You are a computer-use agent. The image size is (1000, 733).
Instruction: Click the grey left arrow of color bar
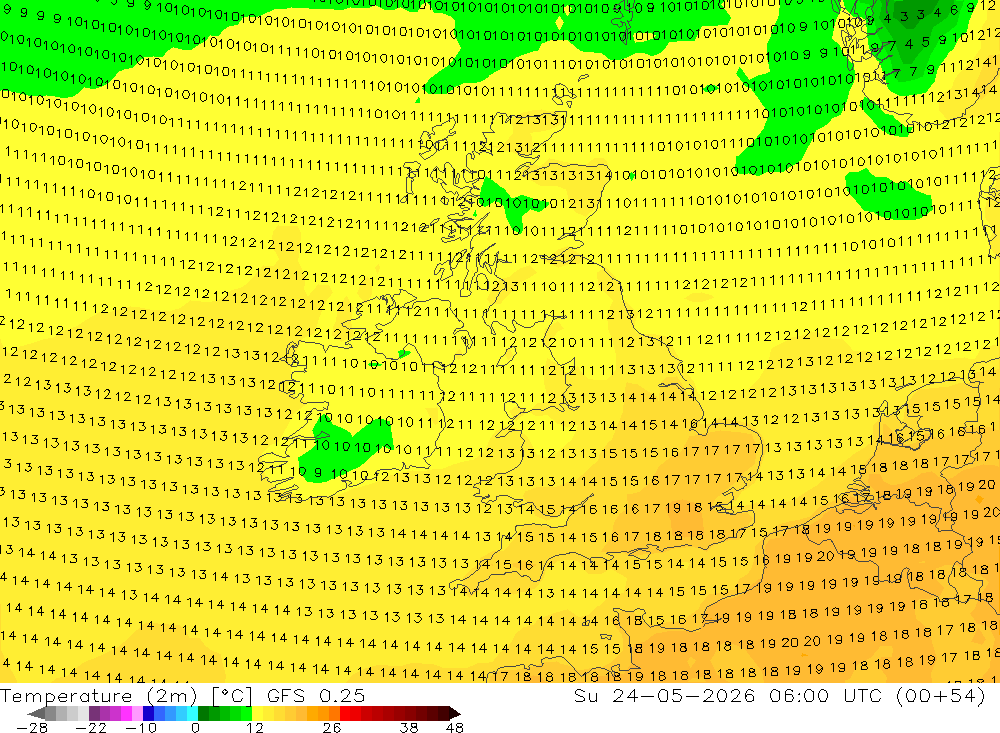pos(36,713)
